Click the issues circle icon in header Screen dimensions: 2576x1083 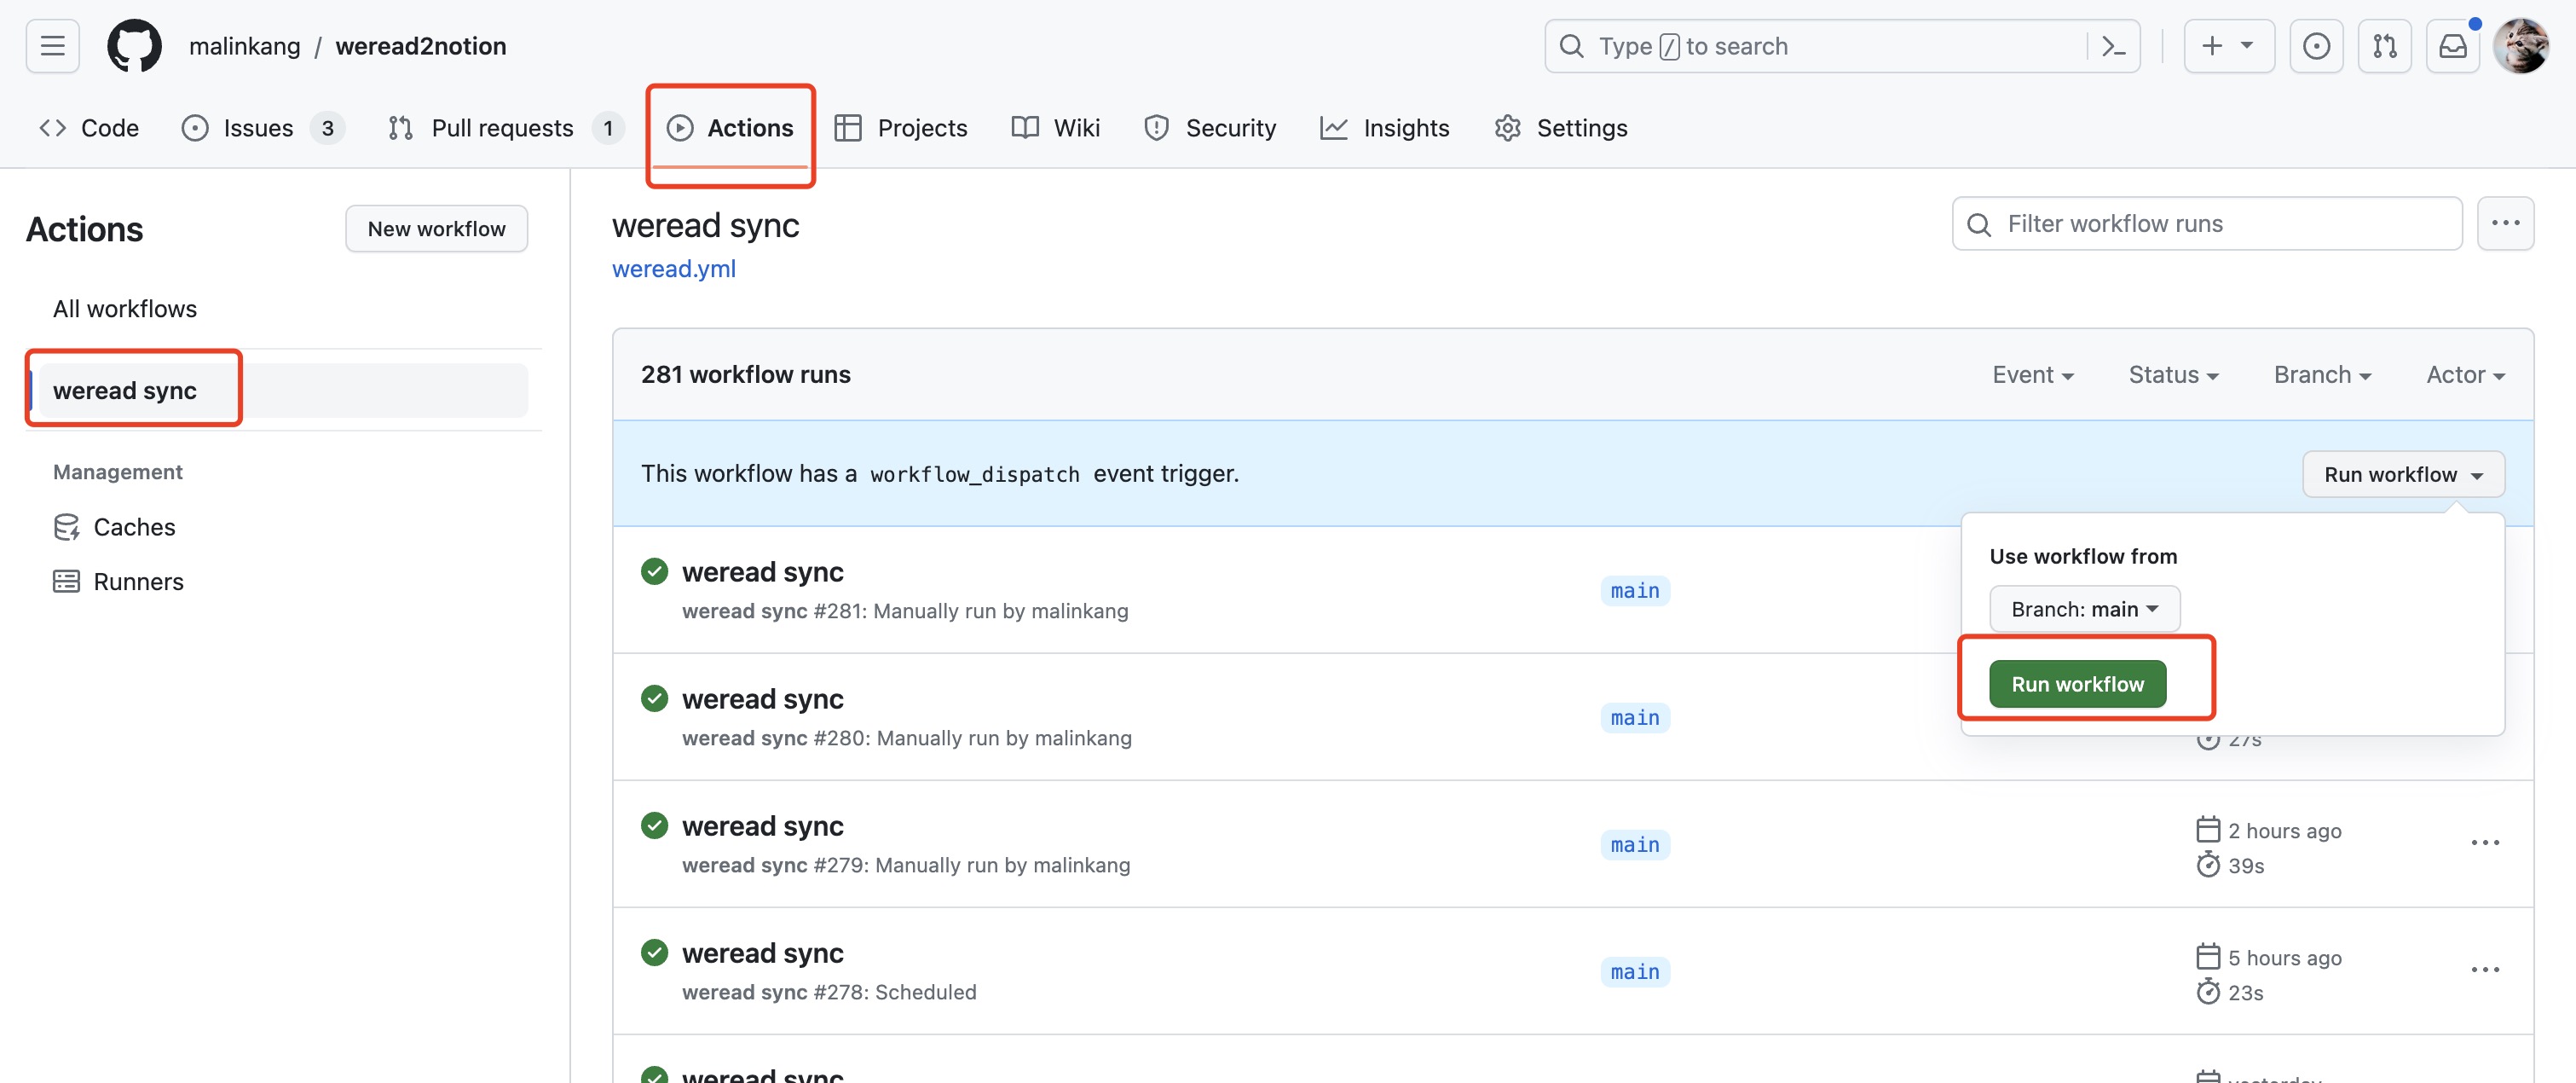pos(2316,46)
